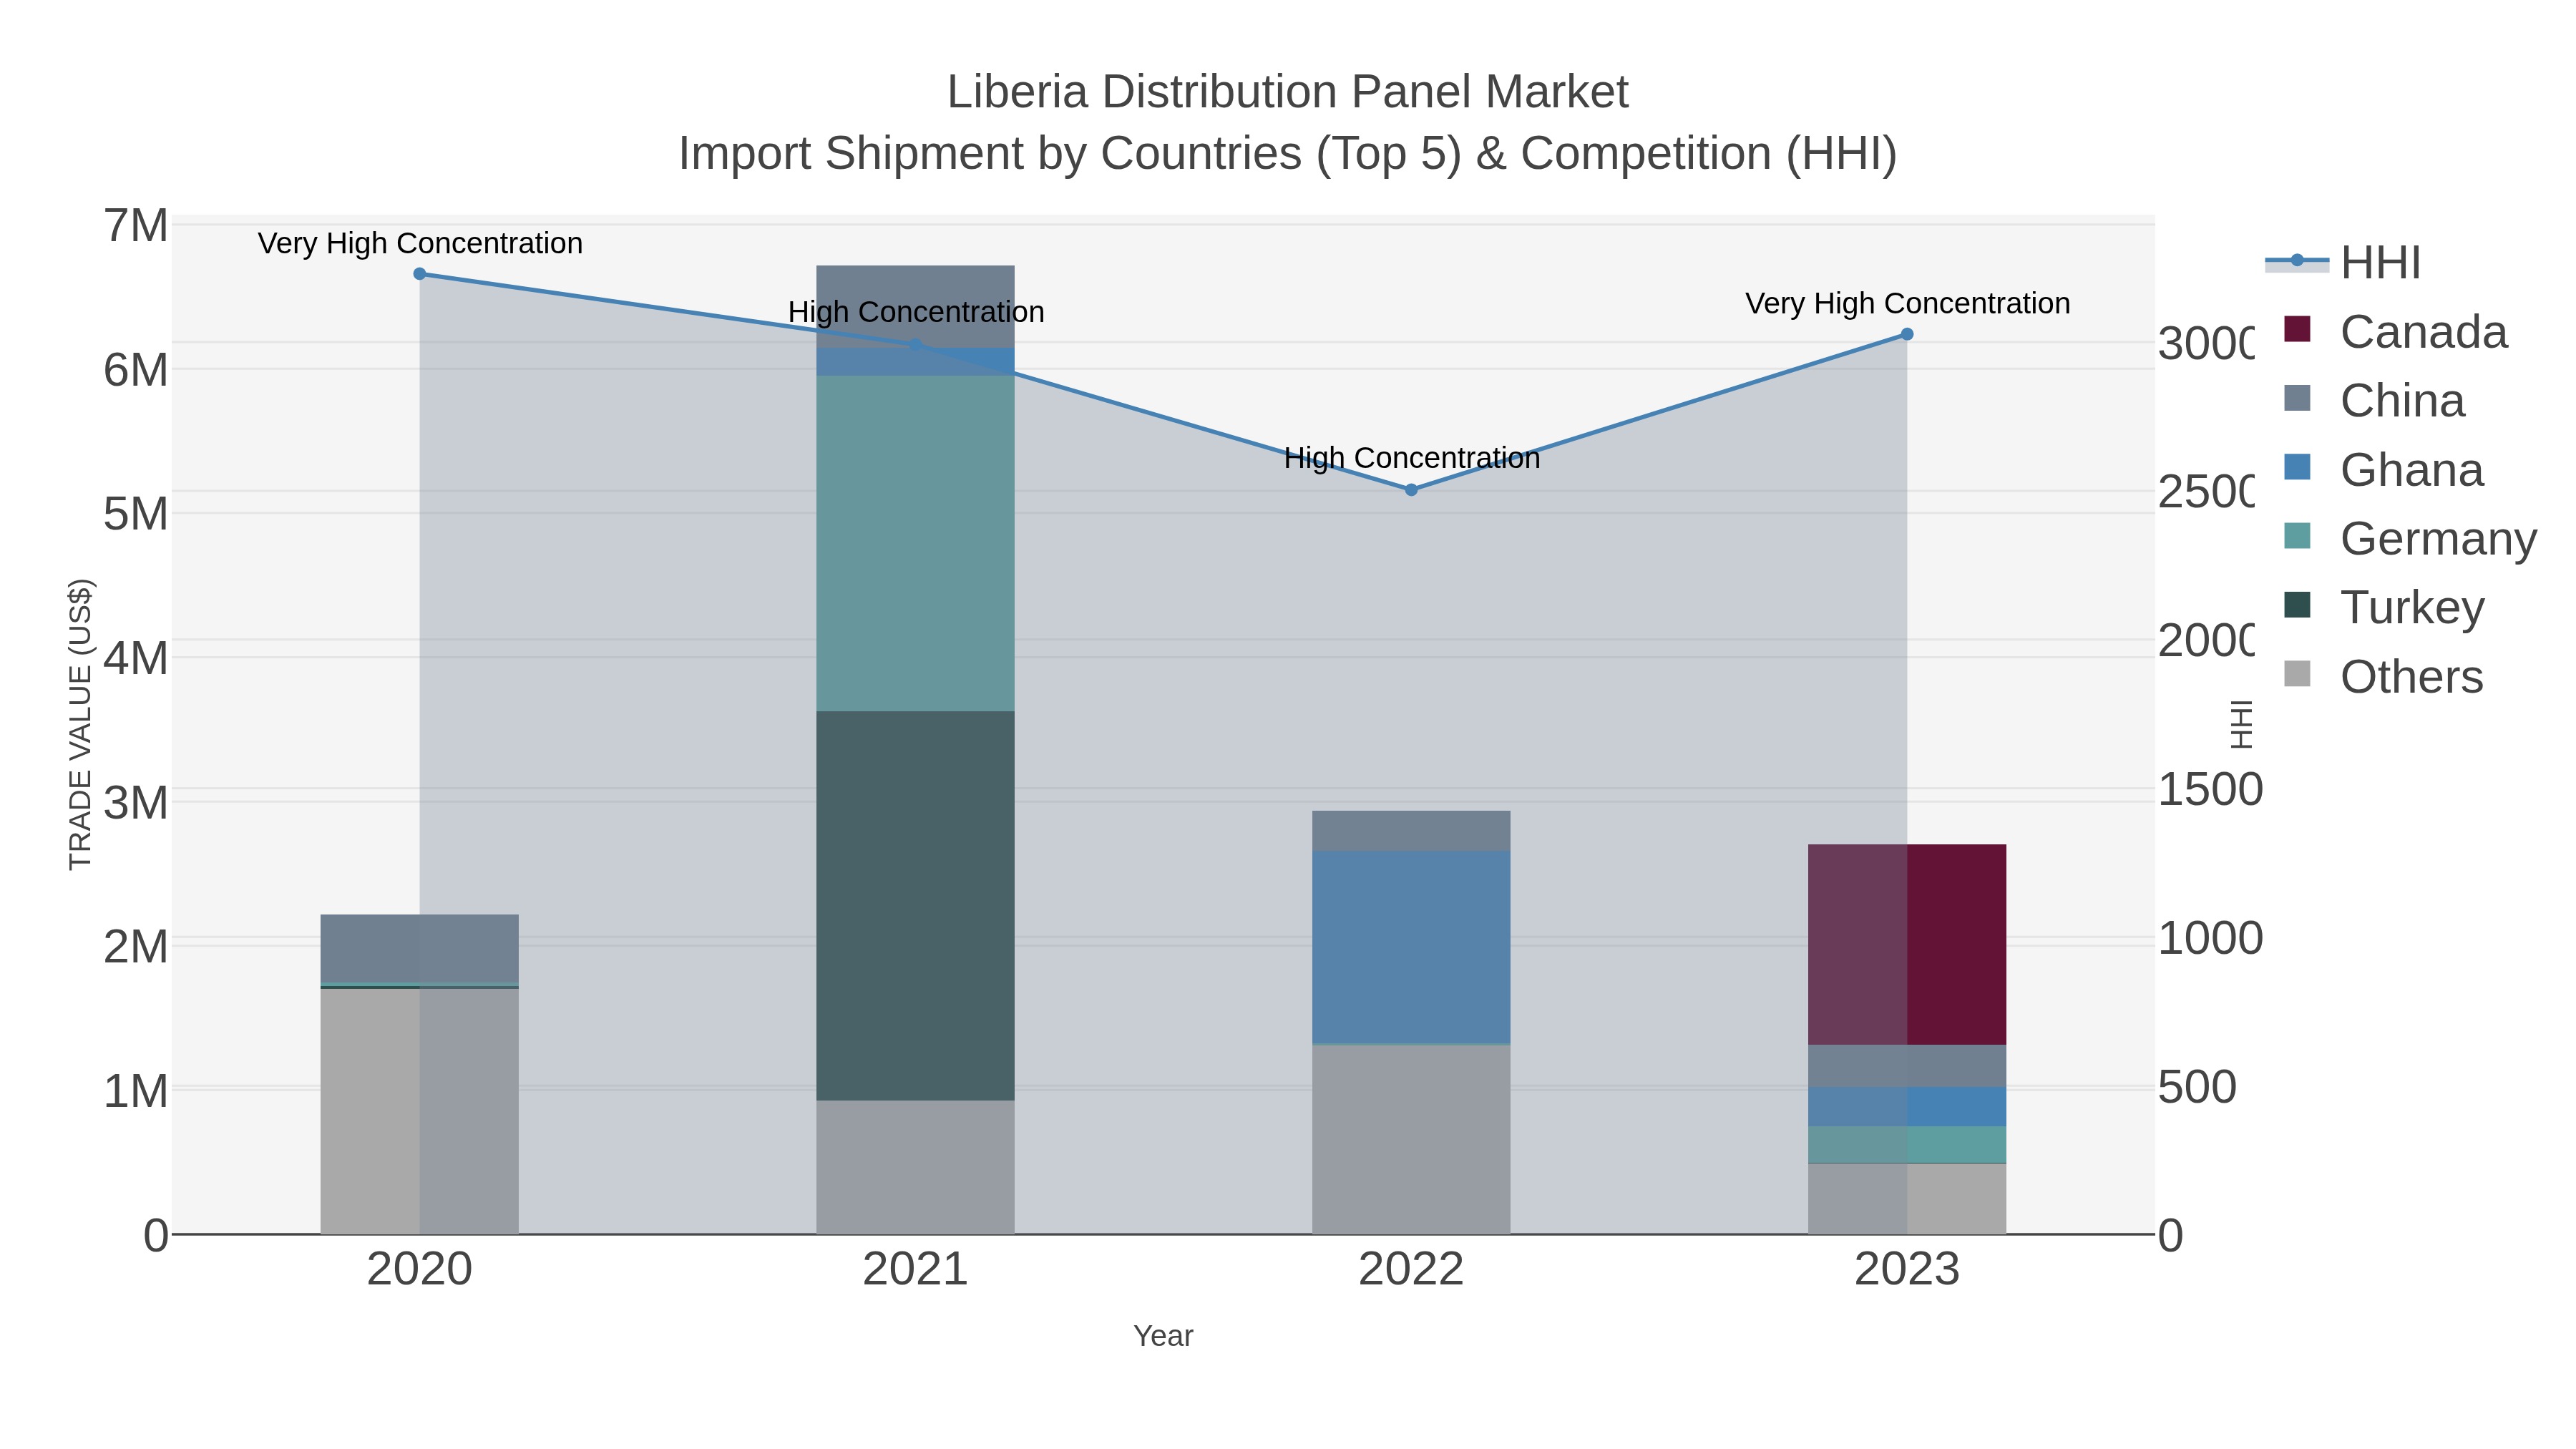Click the 2021 x-axis tick label

915,1270
